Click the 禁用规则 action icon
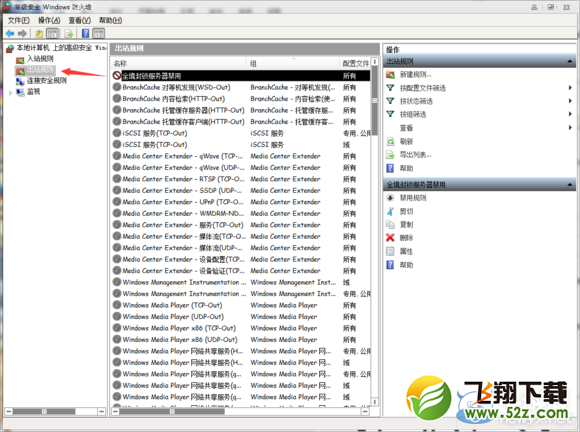 (390, 198)
